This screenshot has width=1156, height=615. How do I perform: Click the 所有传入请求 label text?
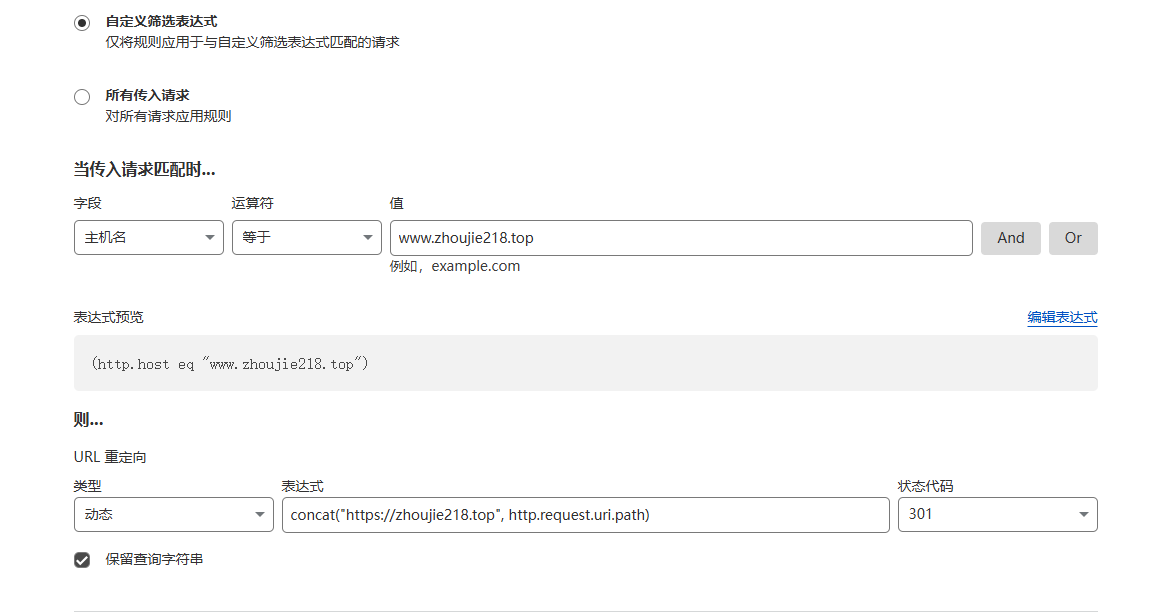[x=147, y=96]
